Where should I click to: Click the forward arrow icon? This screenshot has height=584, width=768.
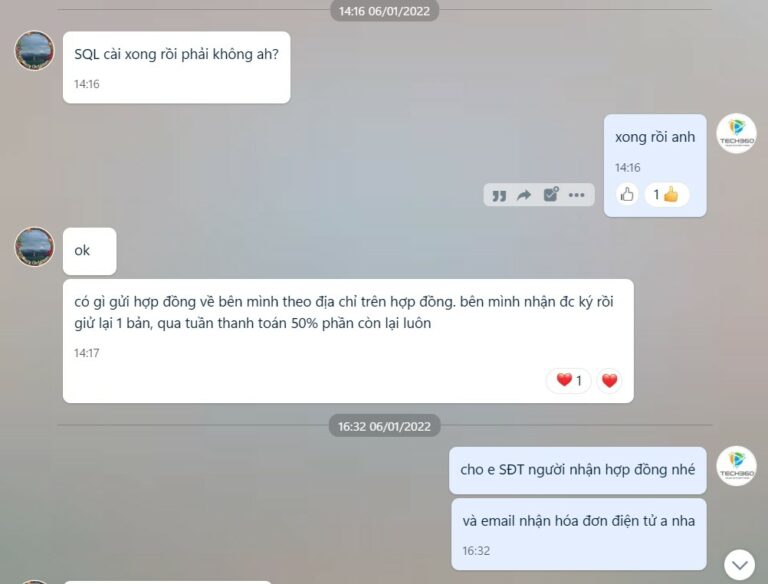pyautogui.click(x=524, y=195)
